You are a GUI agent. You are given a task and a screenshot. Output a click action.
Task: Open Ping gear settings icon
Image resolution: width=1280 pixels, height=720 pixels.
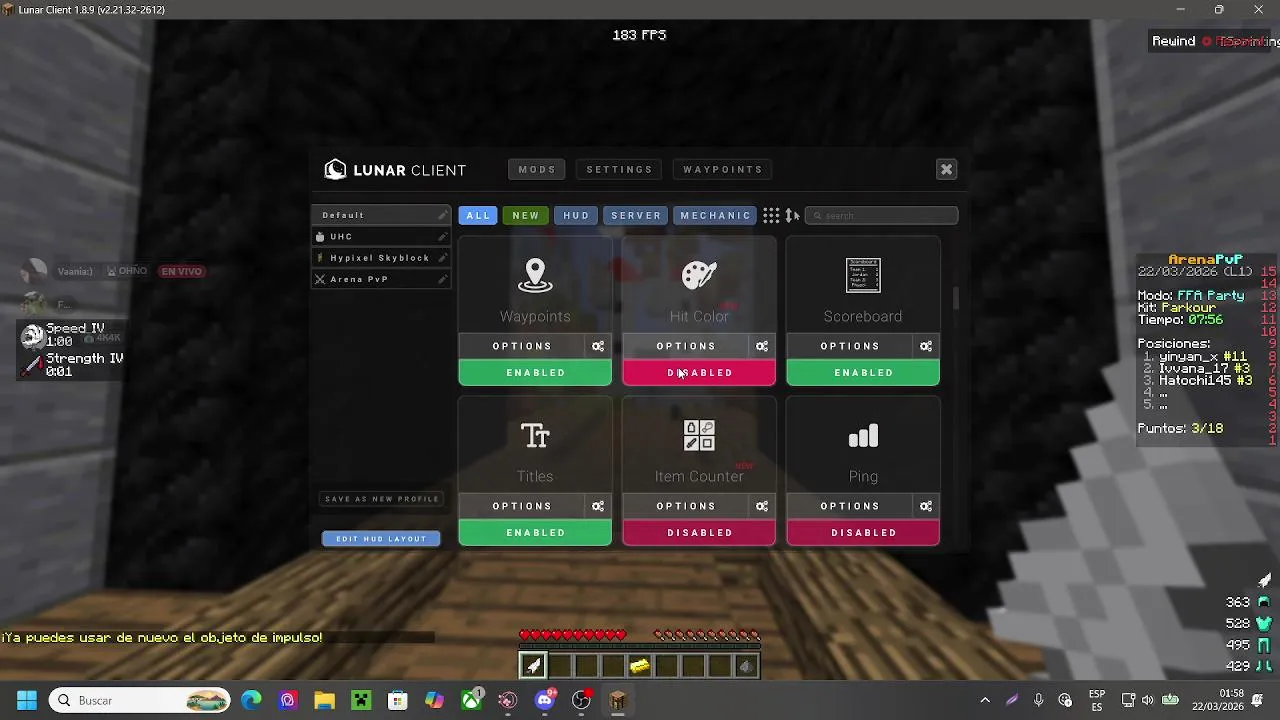click(926, 506)
